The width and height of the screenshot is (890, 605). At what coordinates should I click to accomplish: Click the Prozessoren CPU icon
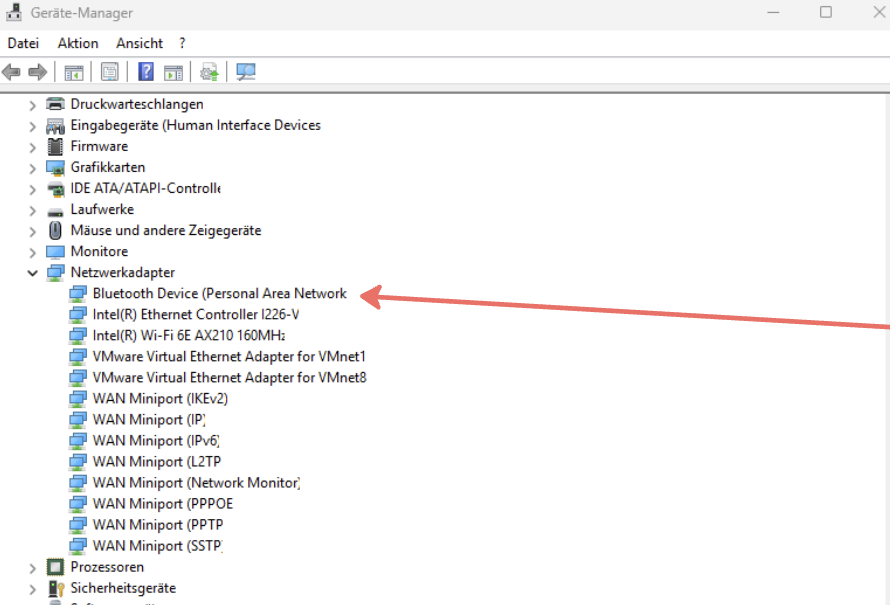click(55, 567)
